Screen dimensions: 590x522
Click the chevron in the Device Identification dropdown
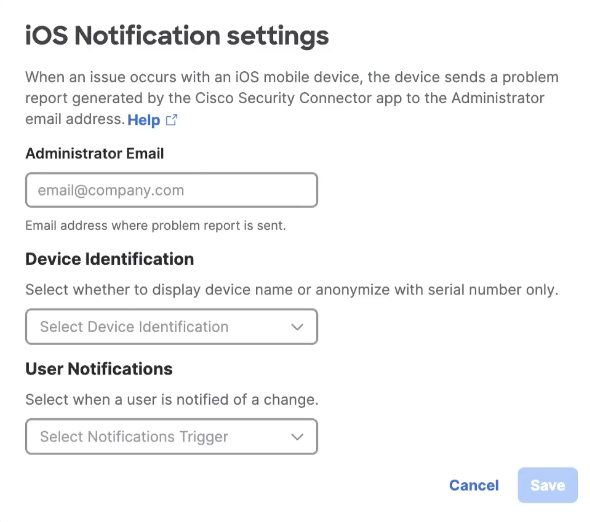coord(297,327)
